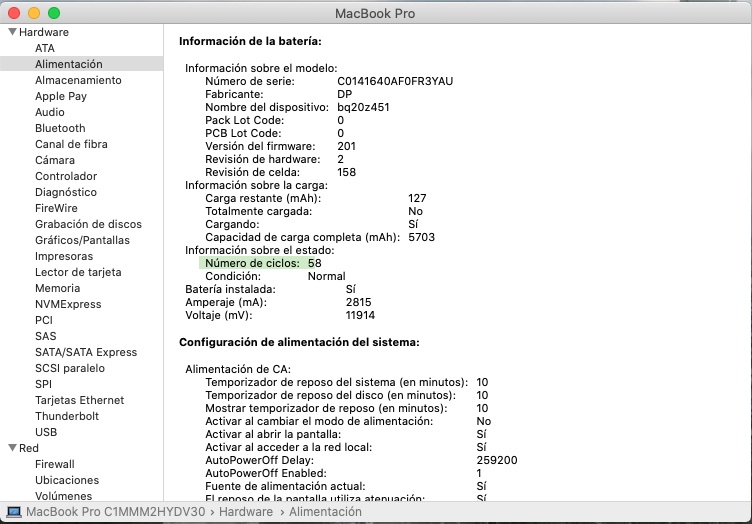Select Tarjetas Ethernet in the sidebar

tap(80, 400)
